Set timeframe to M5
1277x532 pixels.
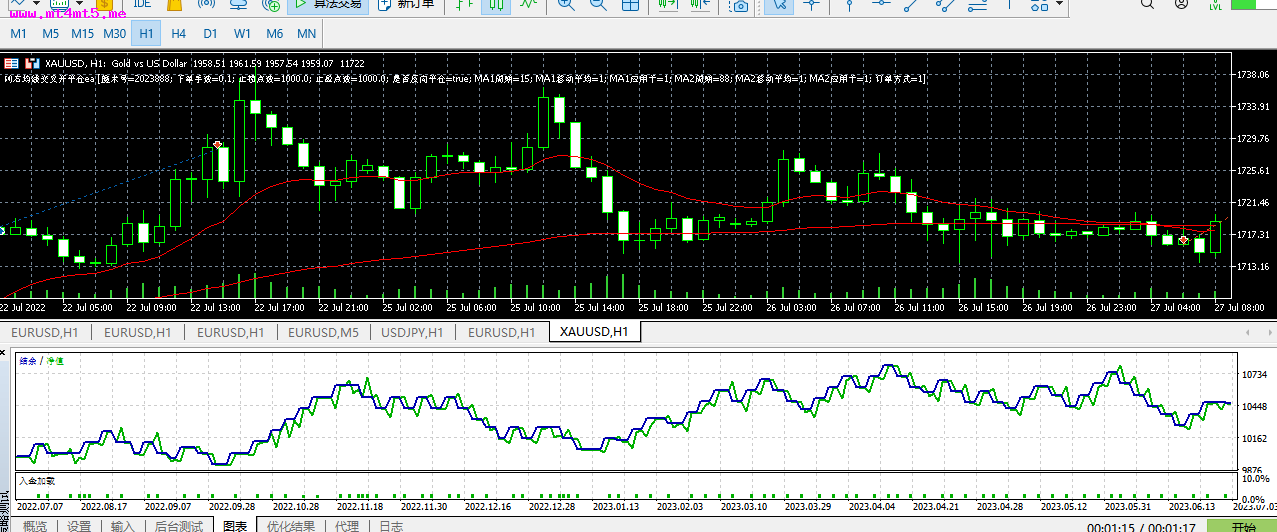coord(50,33)
